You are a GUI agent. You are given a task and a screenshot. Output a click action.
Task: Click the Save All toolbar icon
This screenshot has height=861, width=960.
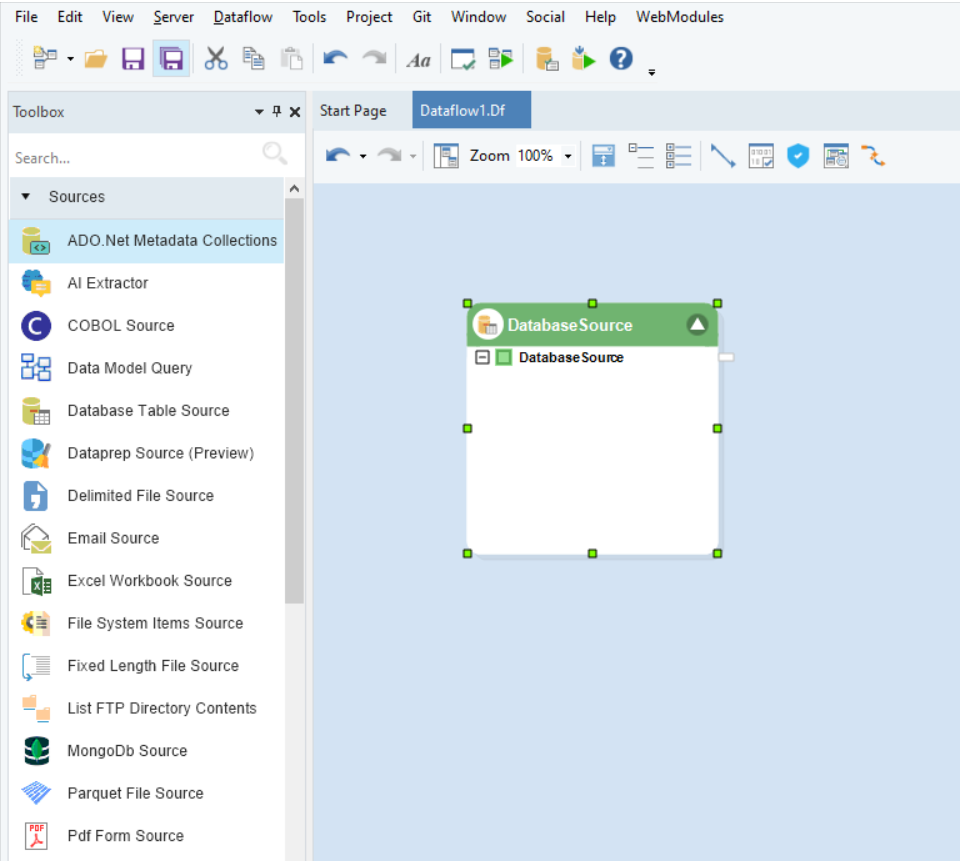coord(172,59)
